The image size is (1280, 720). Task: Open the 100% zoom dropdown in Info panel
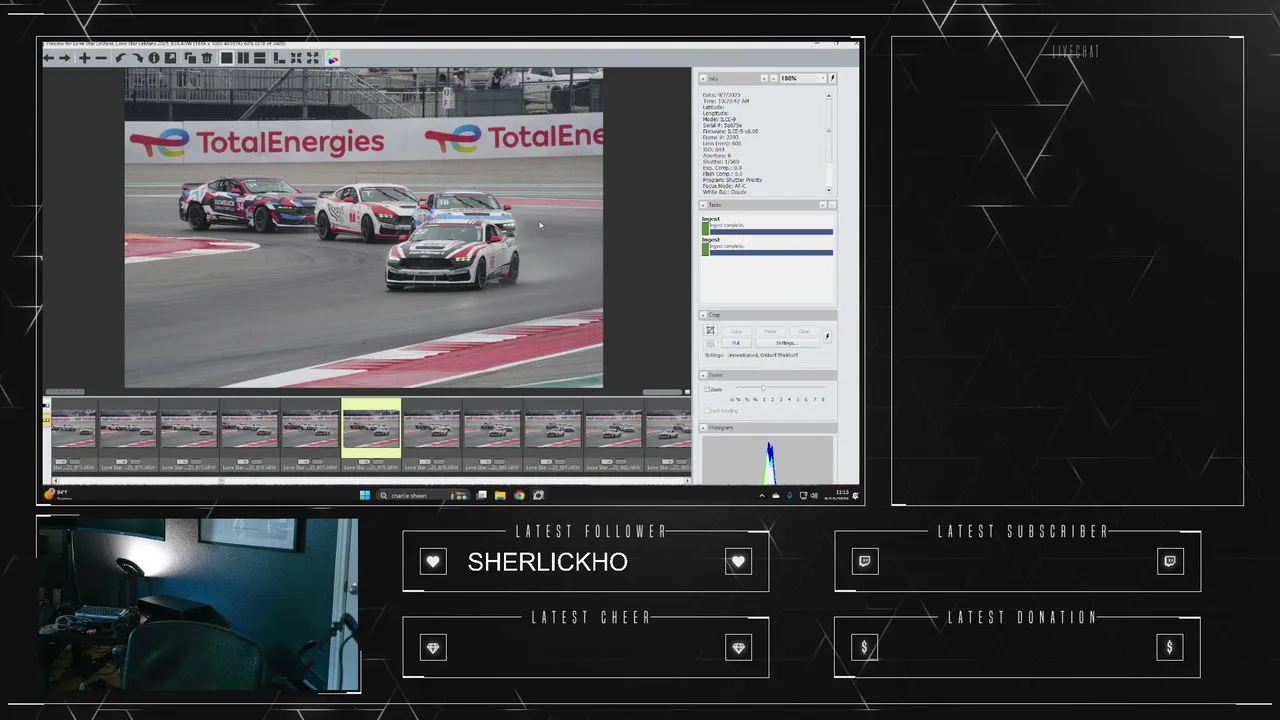click(803, 78)
